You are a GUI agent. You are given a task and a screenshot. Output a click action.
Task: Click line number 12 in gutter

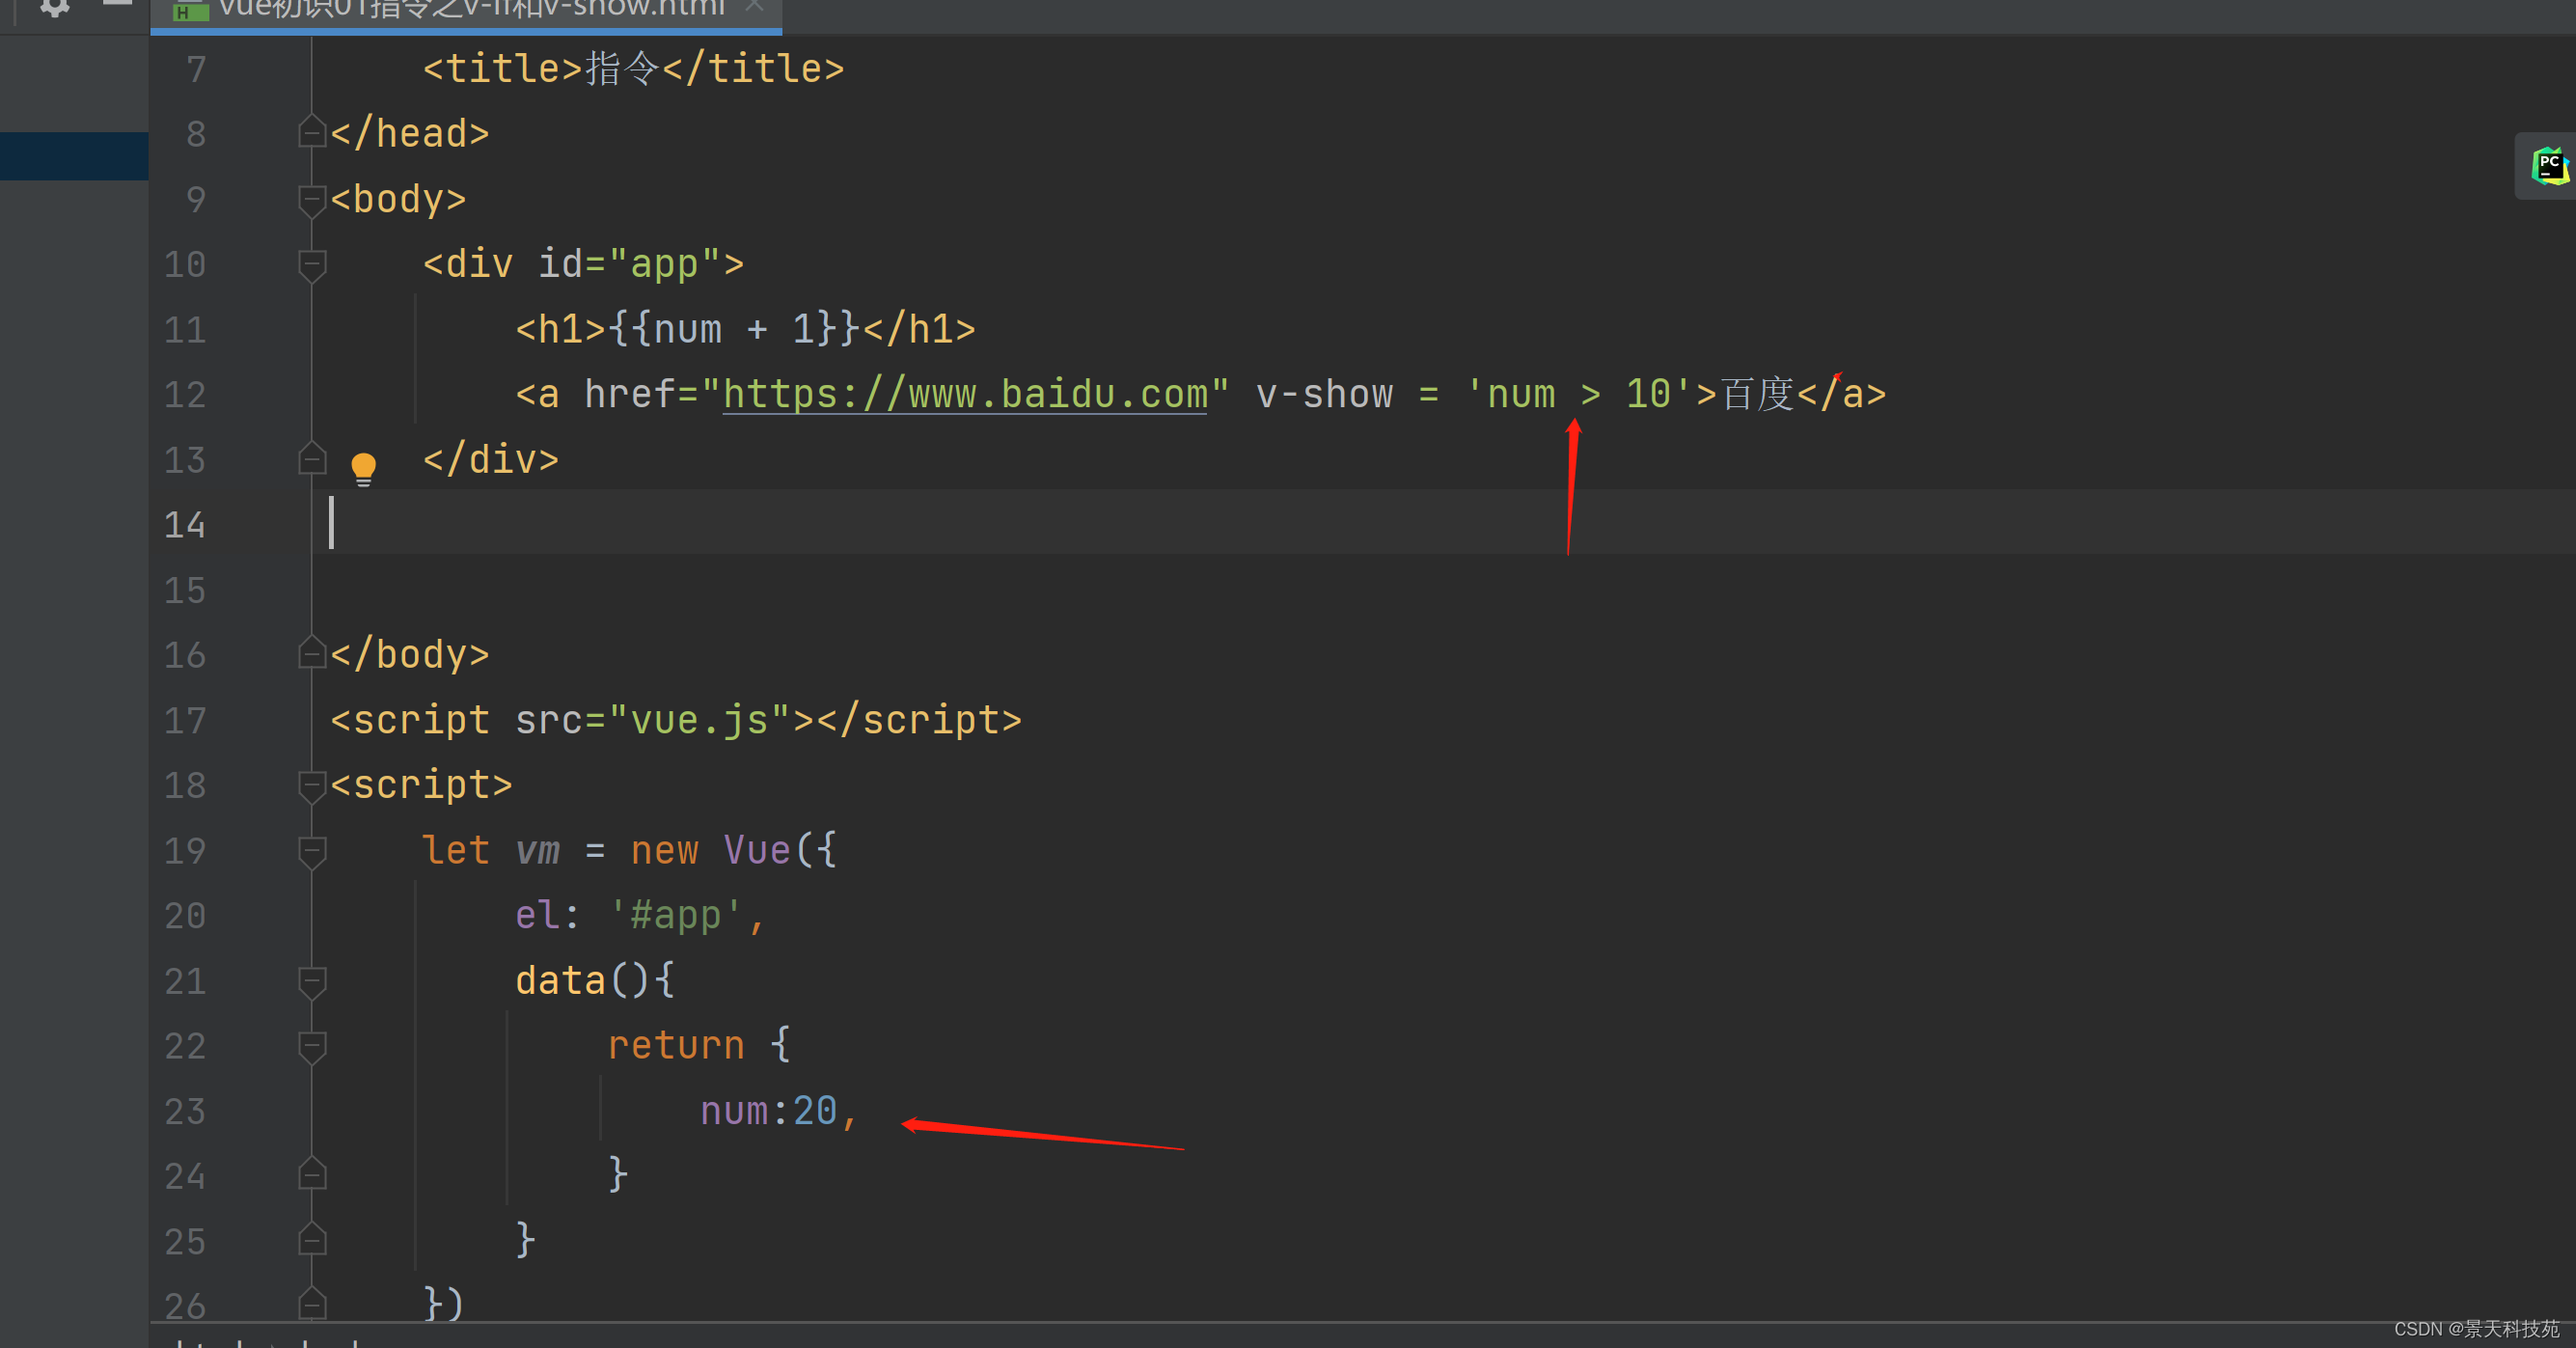pos(185,394)
